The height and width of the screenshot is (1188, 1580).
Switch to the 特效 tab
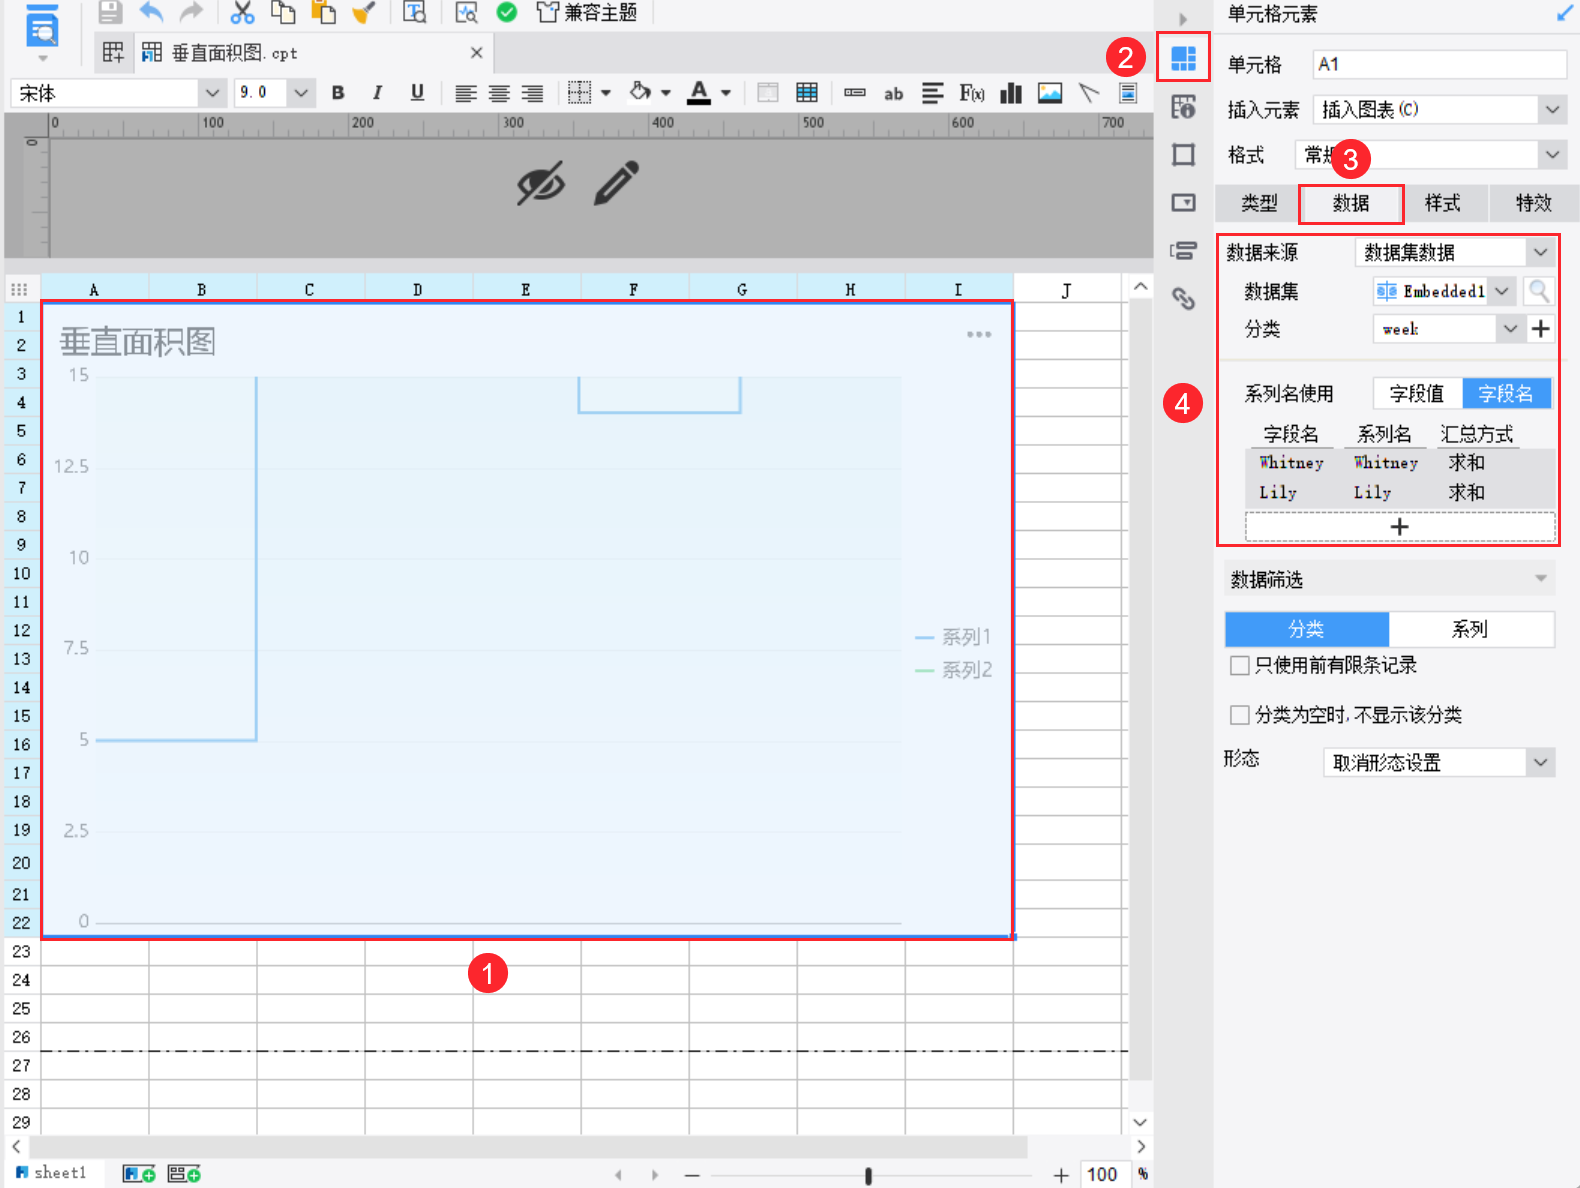tap(1534, 203)
